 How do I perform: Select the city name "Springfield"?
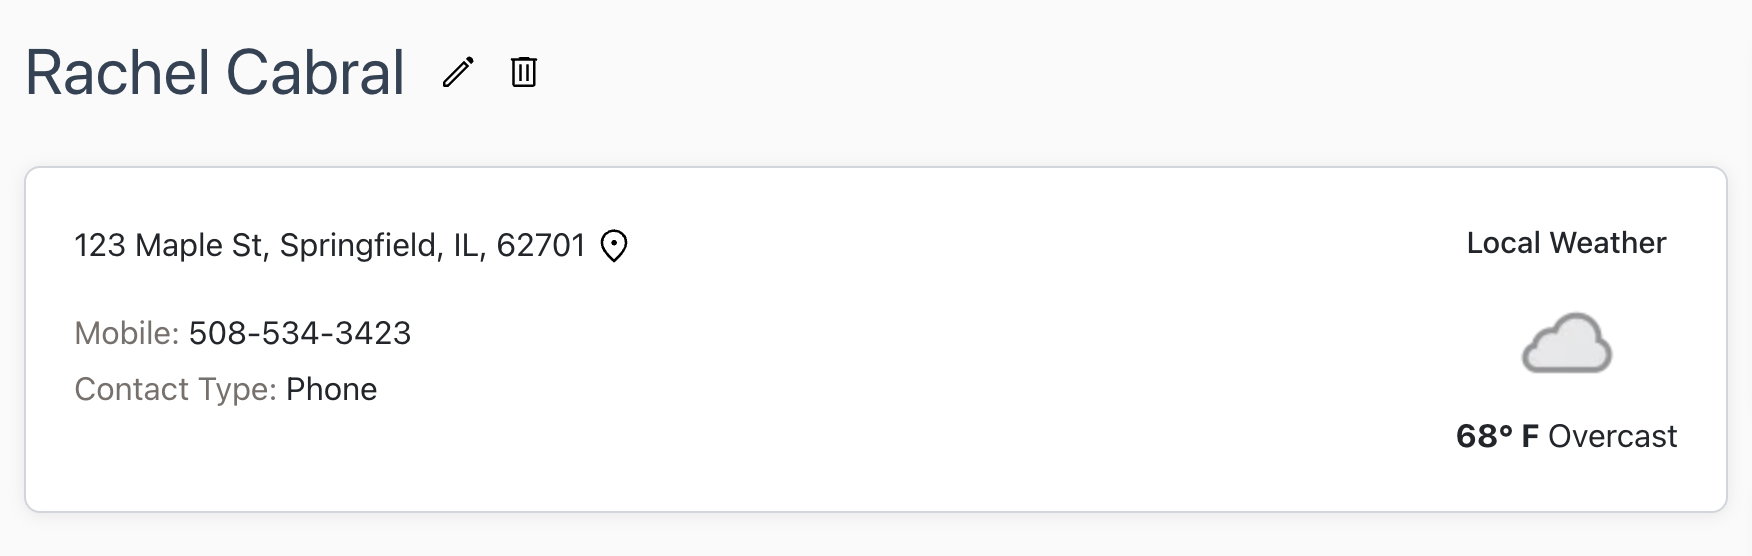pos(359,246)
